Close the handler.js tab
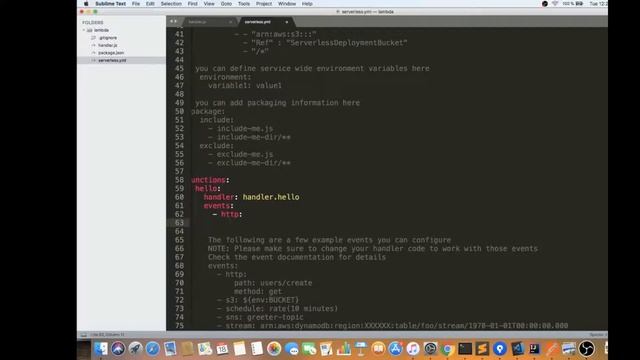Image resolution: width=640 pixels, height=360 pixels. click(x=231, y=22)
